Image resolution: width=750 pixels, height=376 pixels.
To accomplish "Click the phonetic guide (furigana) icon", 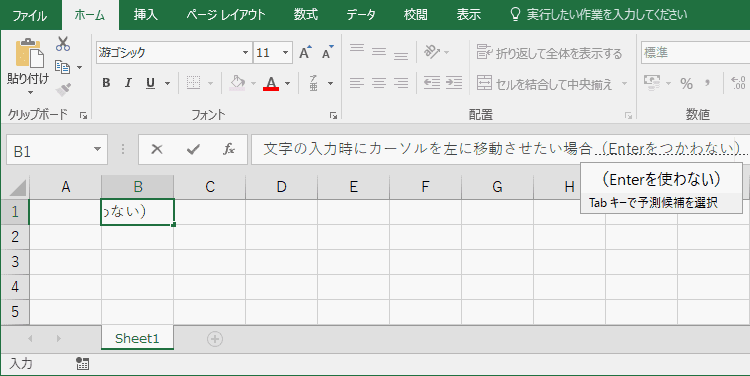I will (314, 83).
